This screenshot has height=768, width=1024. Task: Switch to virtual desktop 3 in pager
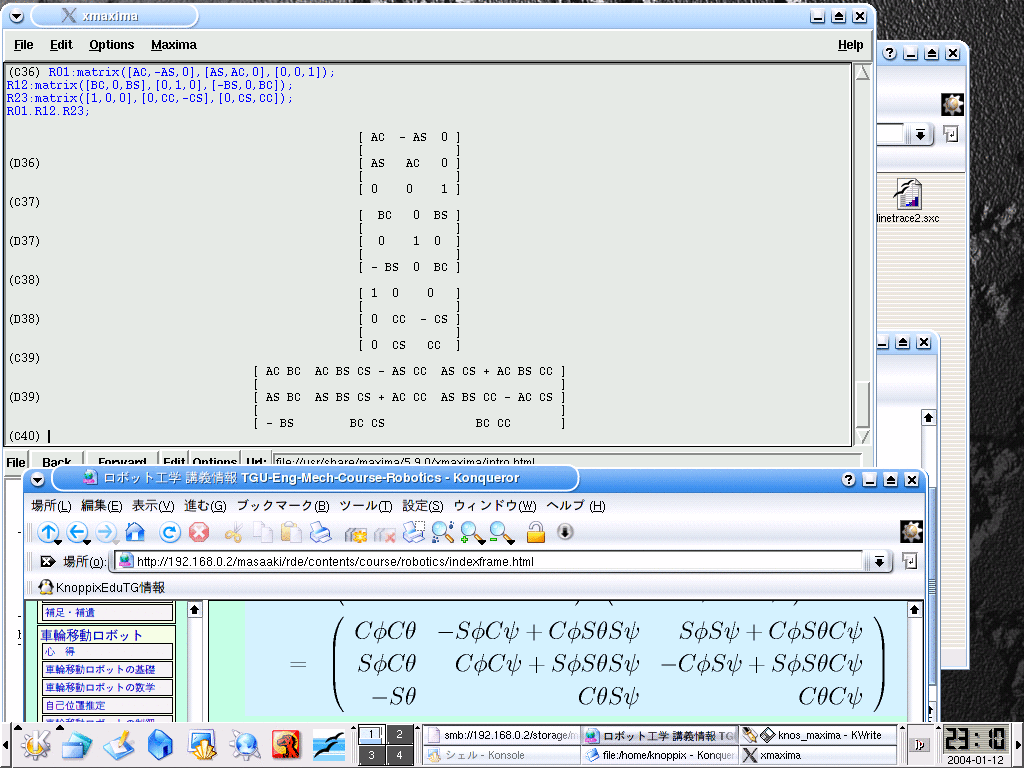click(371, 755)
